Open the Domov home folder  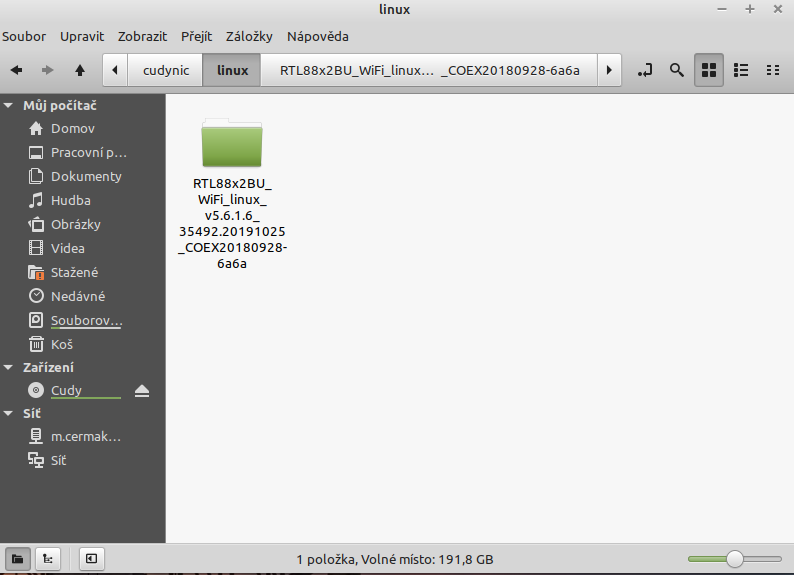(72, 128)
